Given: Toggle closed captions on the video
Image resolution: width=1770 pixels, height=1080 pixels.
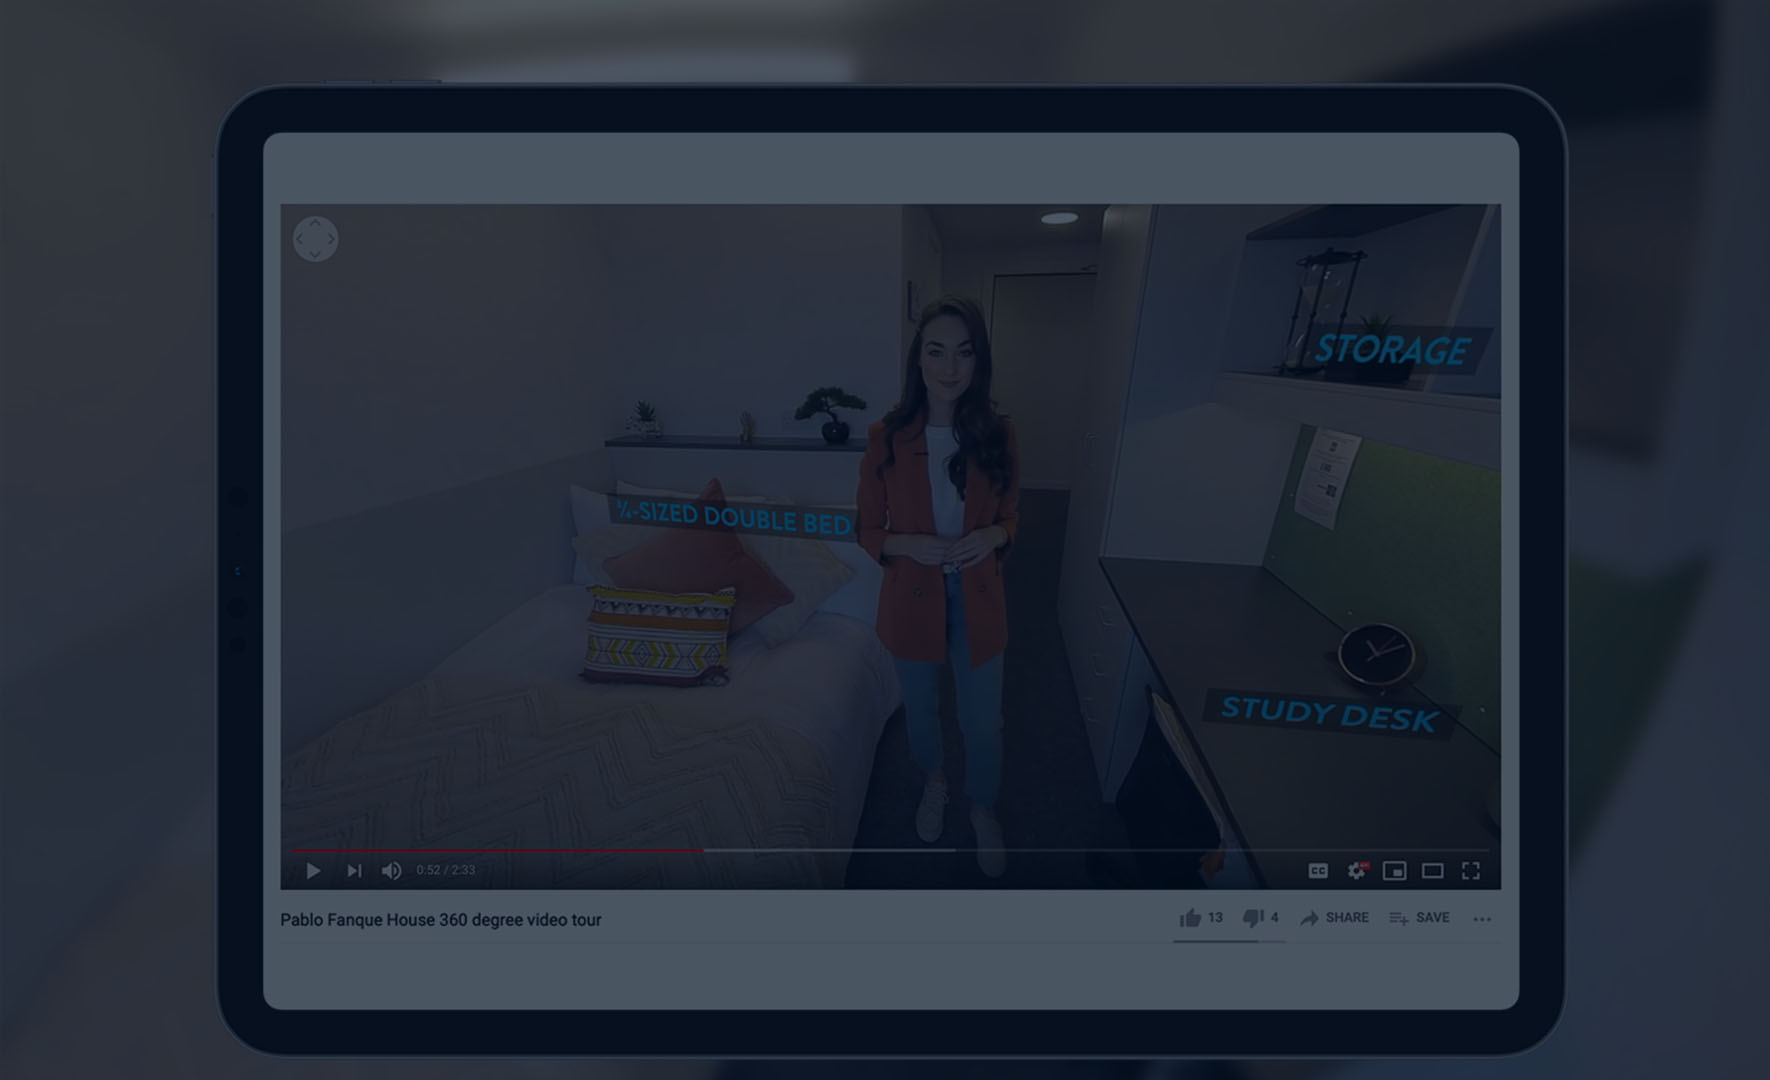Looking at the screenshot, I should tap(1318, 871).
